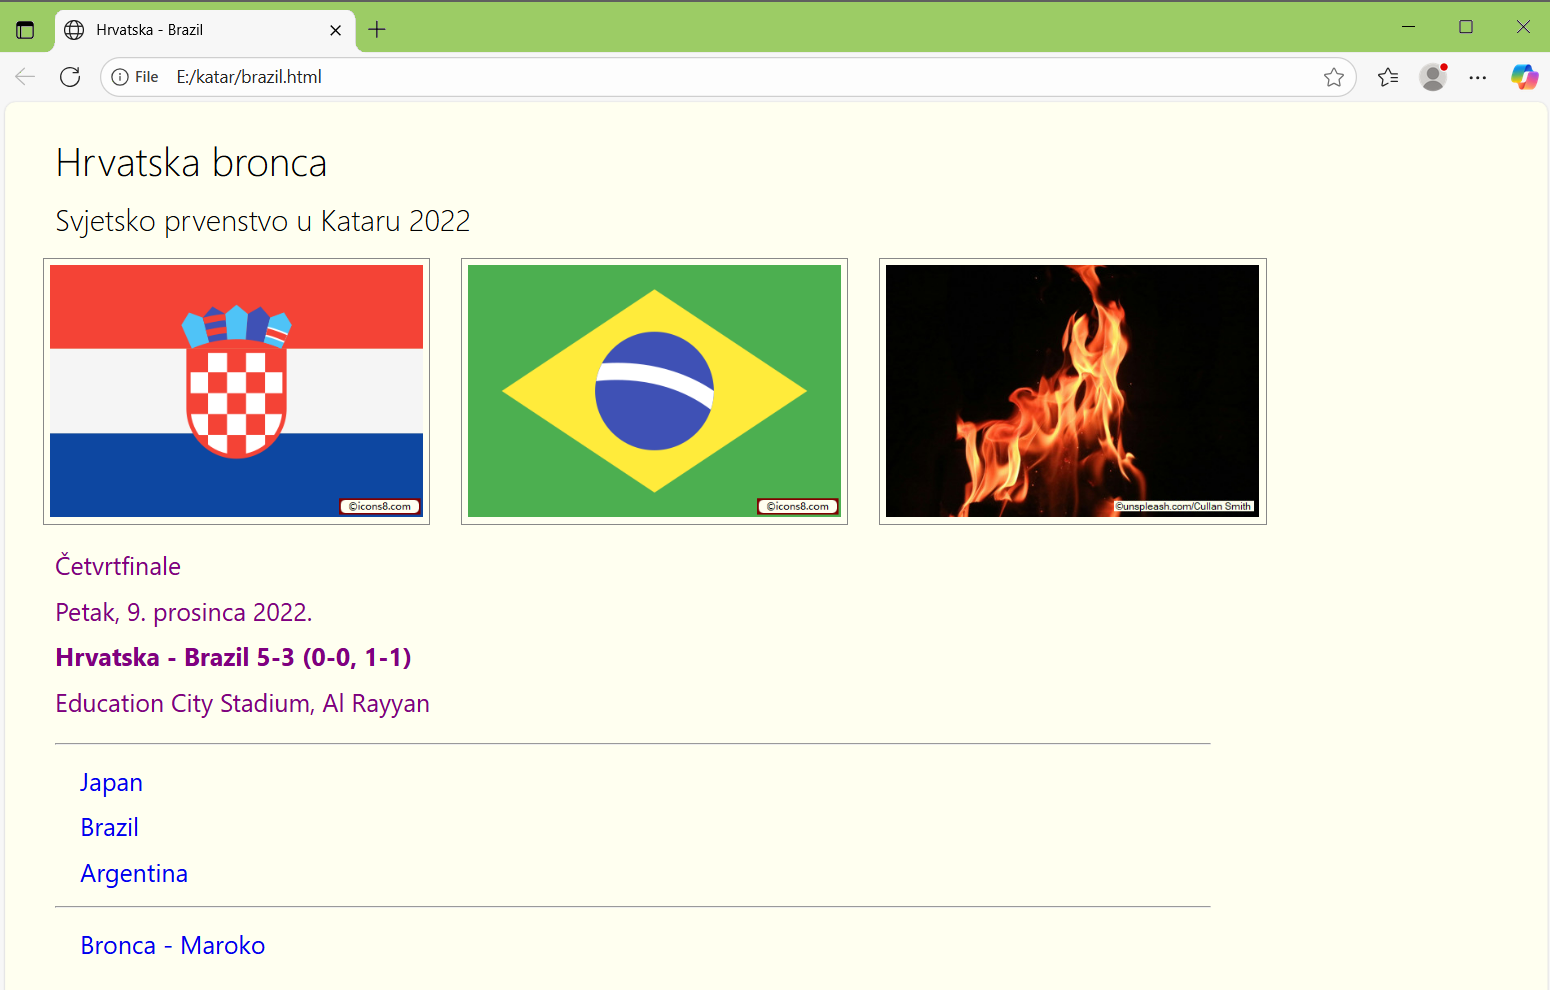Minimize the browser window

(1408, 27)
